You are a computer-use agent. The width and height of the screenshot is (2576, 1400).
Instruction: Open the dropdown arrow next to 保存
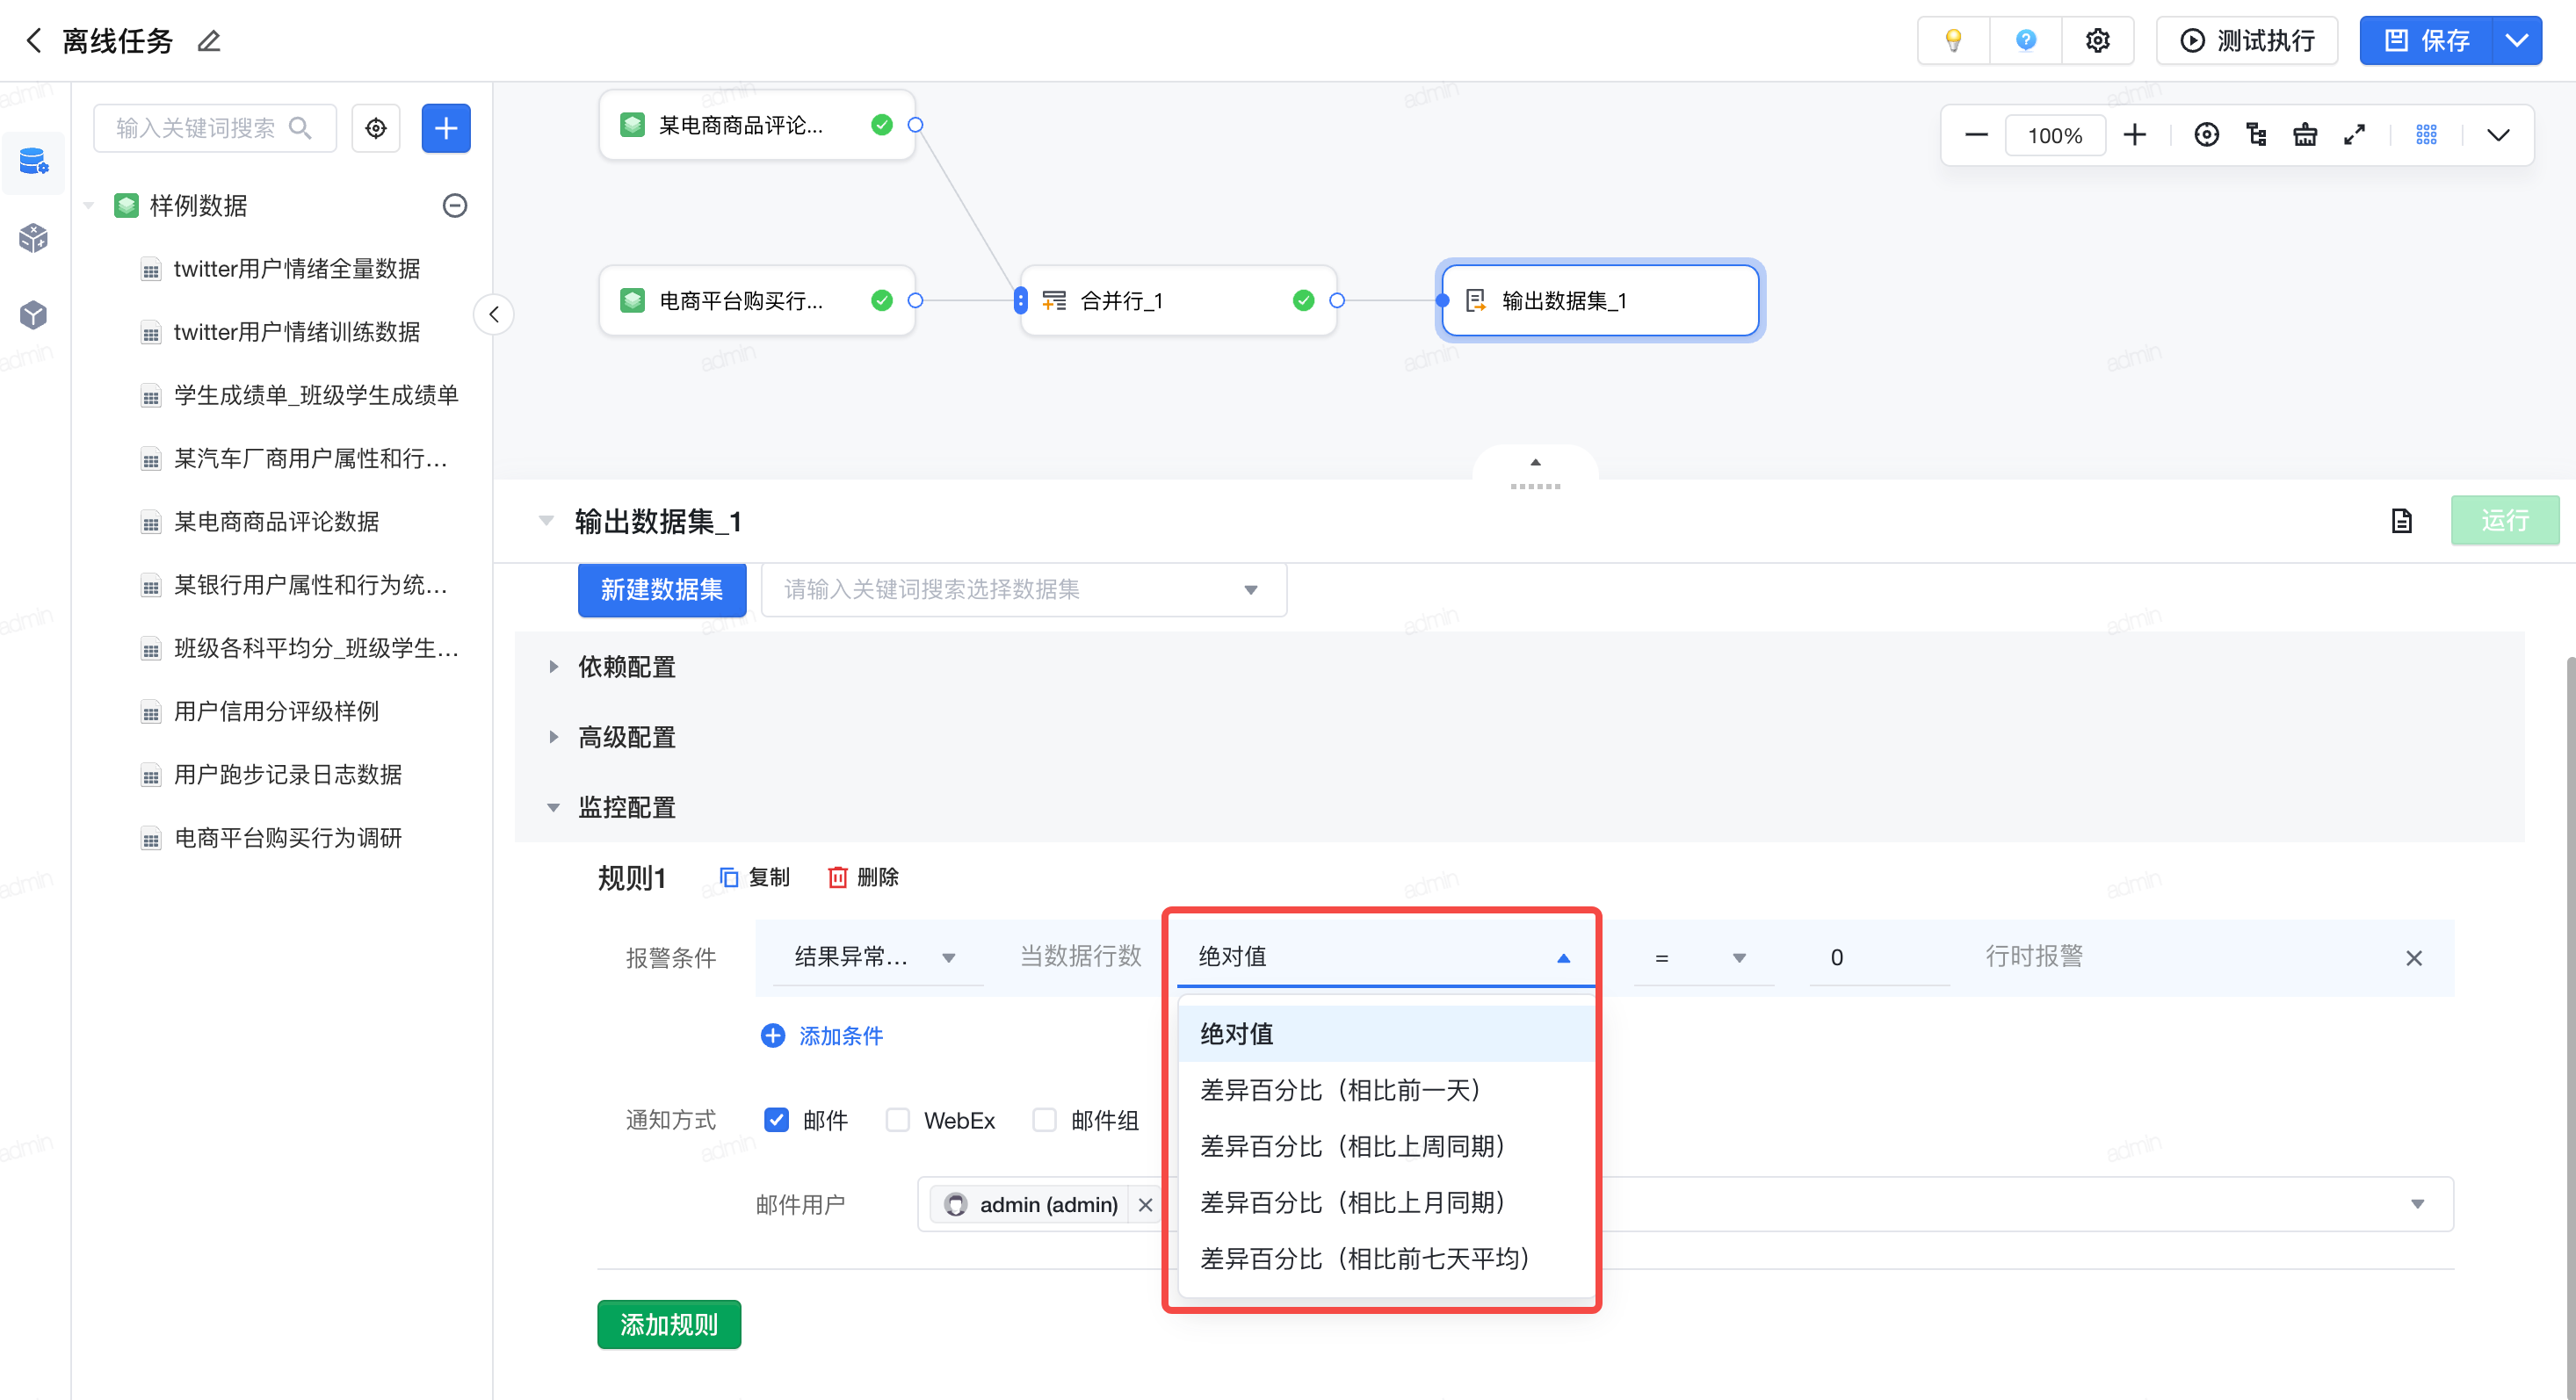click(x=2517, y=40)
